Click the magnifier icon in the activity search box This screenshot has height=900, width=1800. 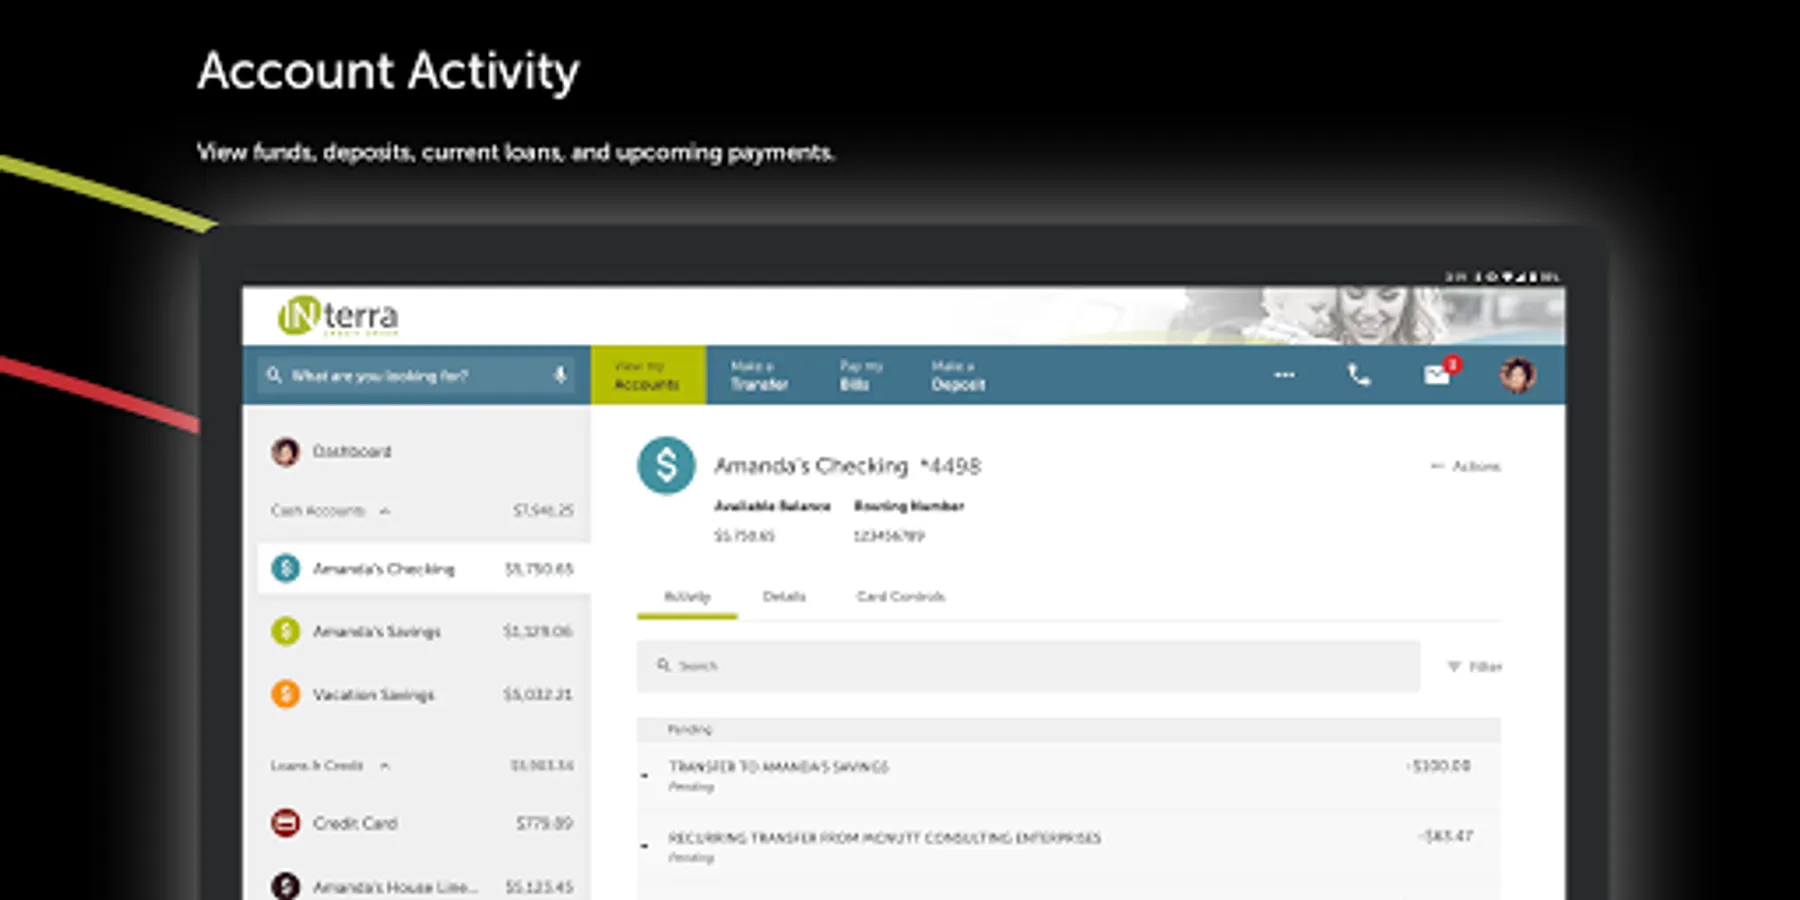663,665
